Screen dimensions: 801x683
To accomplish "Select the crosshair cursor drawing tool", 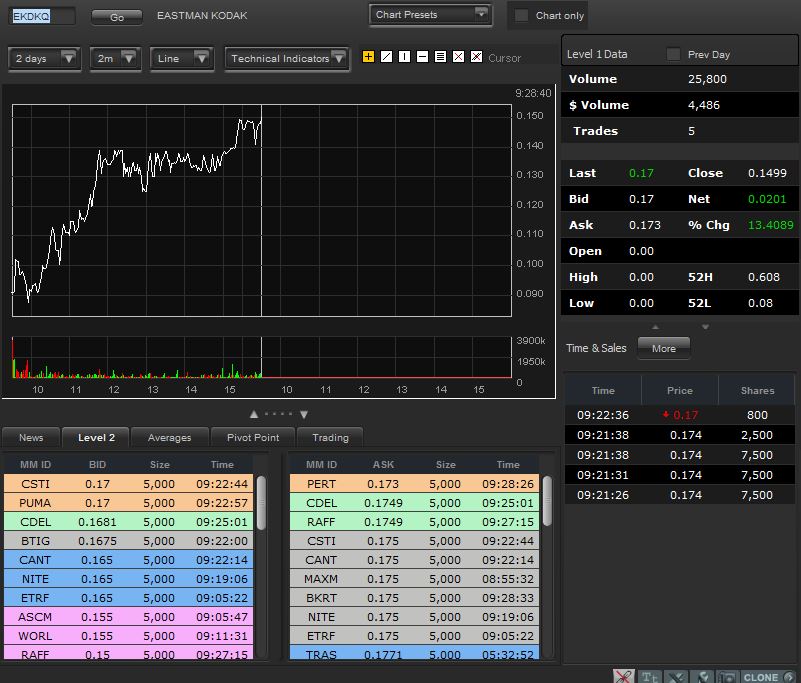I will (368, 58).
